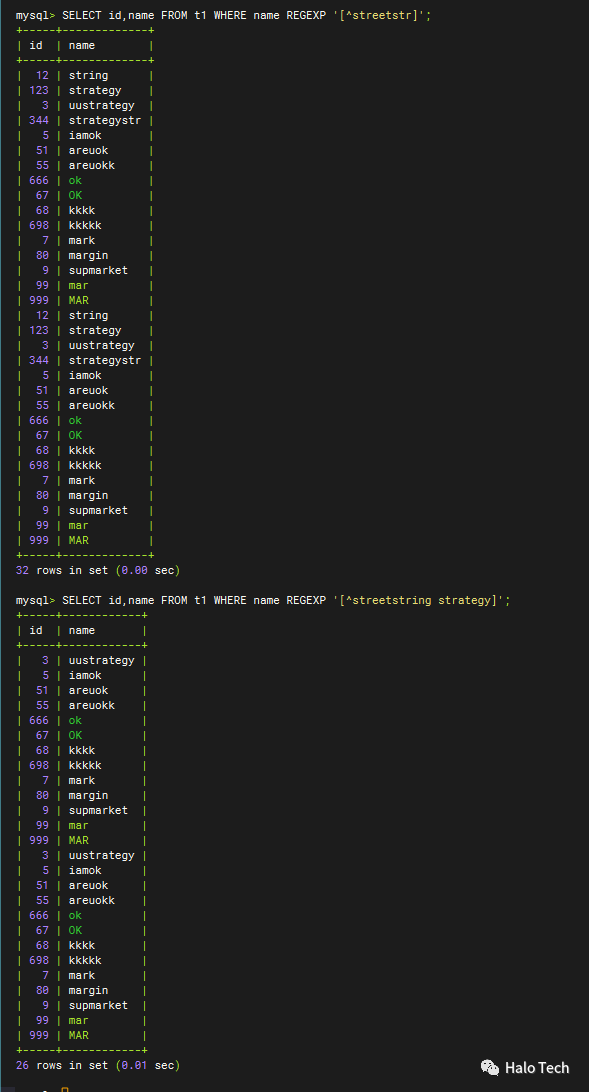Click table name t1 in the '[^streetstring strategy]' query
The image size is (589, 1092).
click(x=201, y=600)
